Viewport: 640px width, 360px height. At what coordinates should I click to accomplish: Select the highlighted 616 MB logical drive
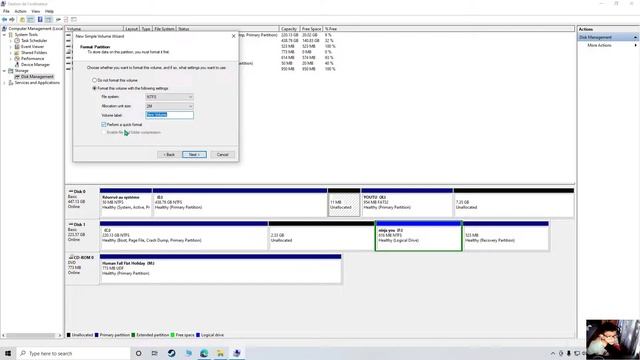(418, 236)
